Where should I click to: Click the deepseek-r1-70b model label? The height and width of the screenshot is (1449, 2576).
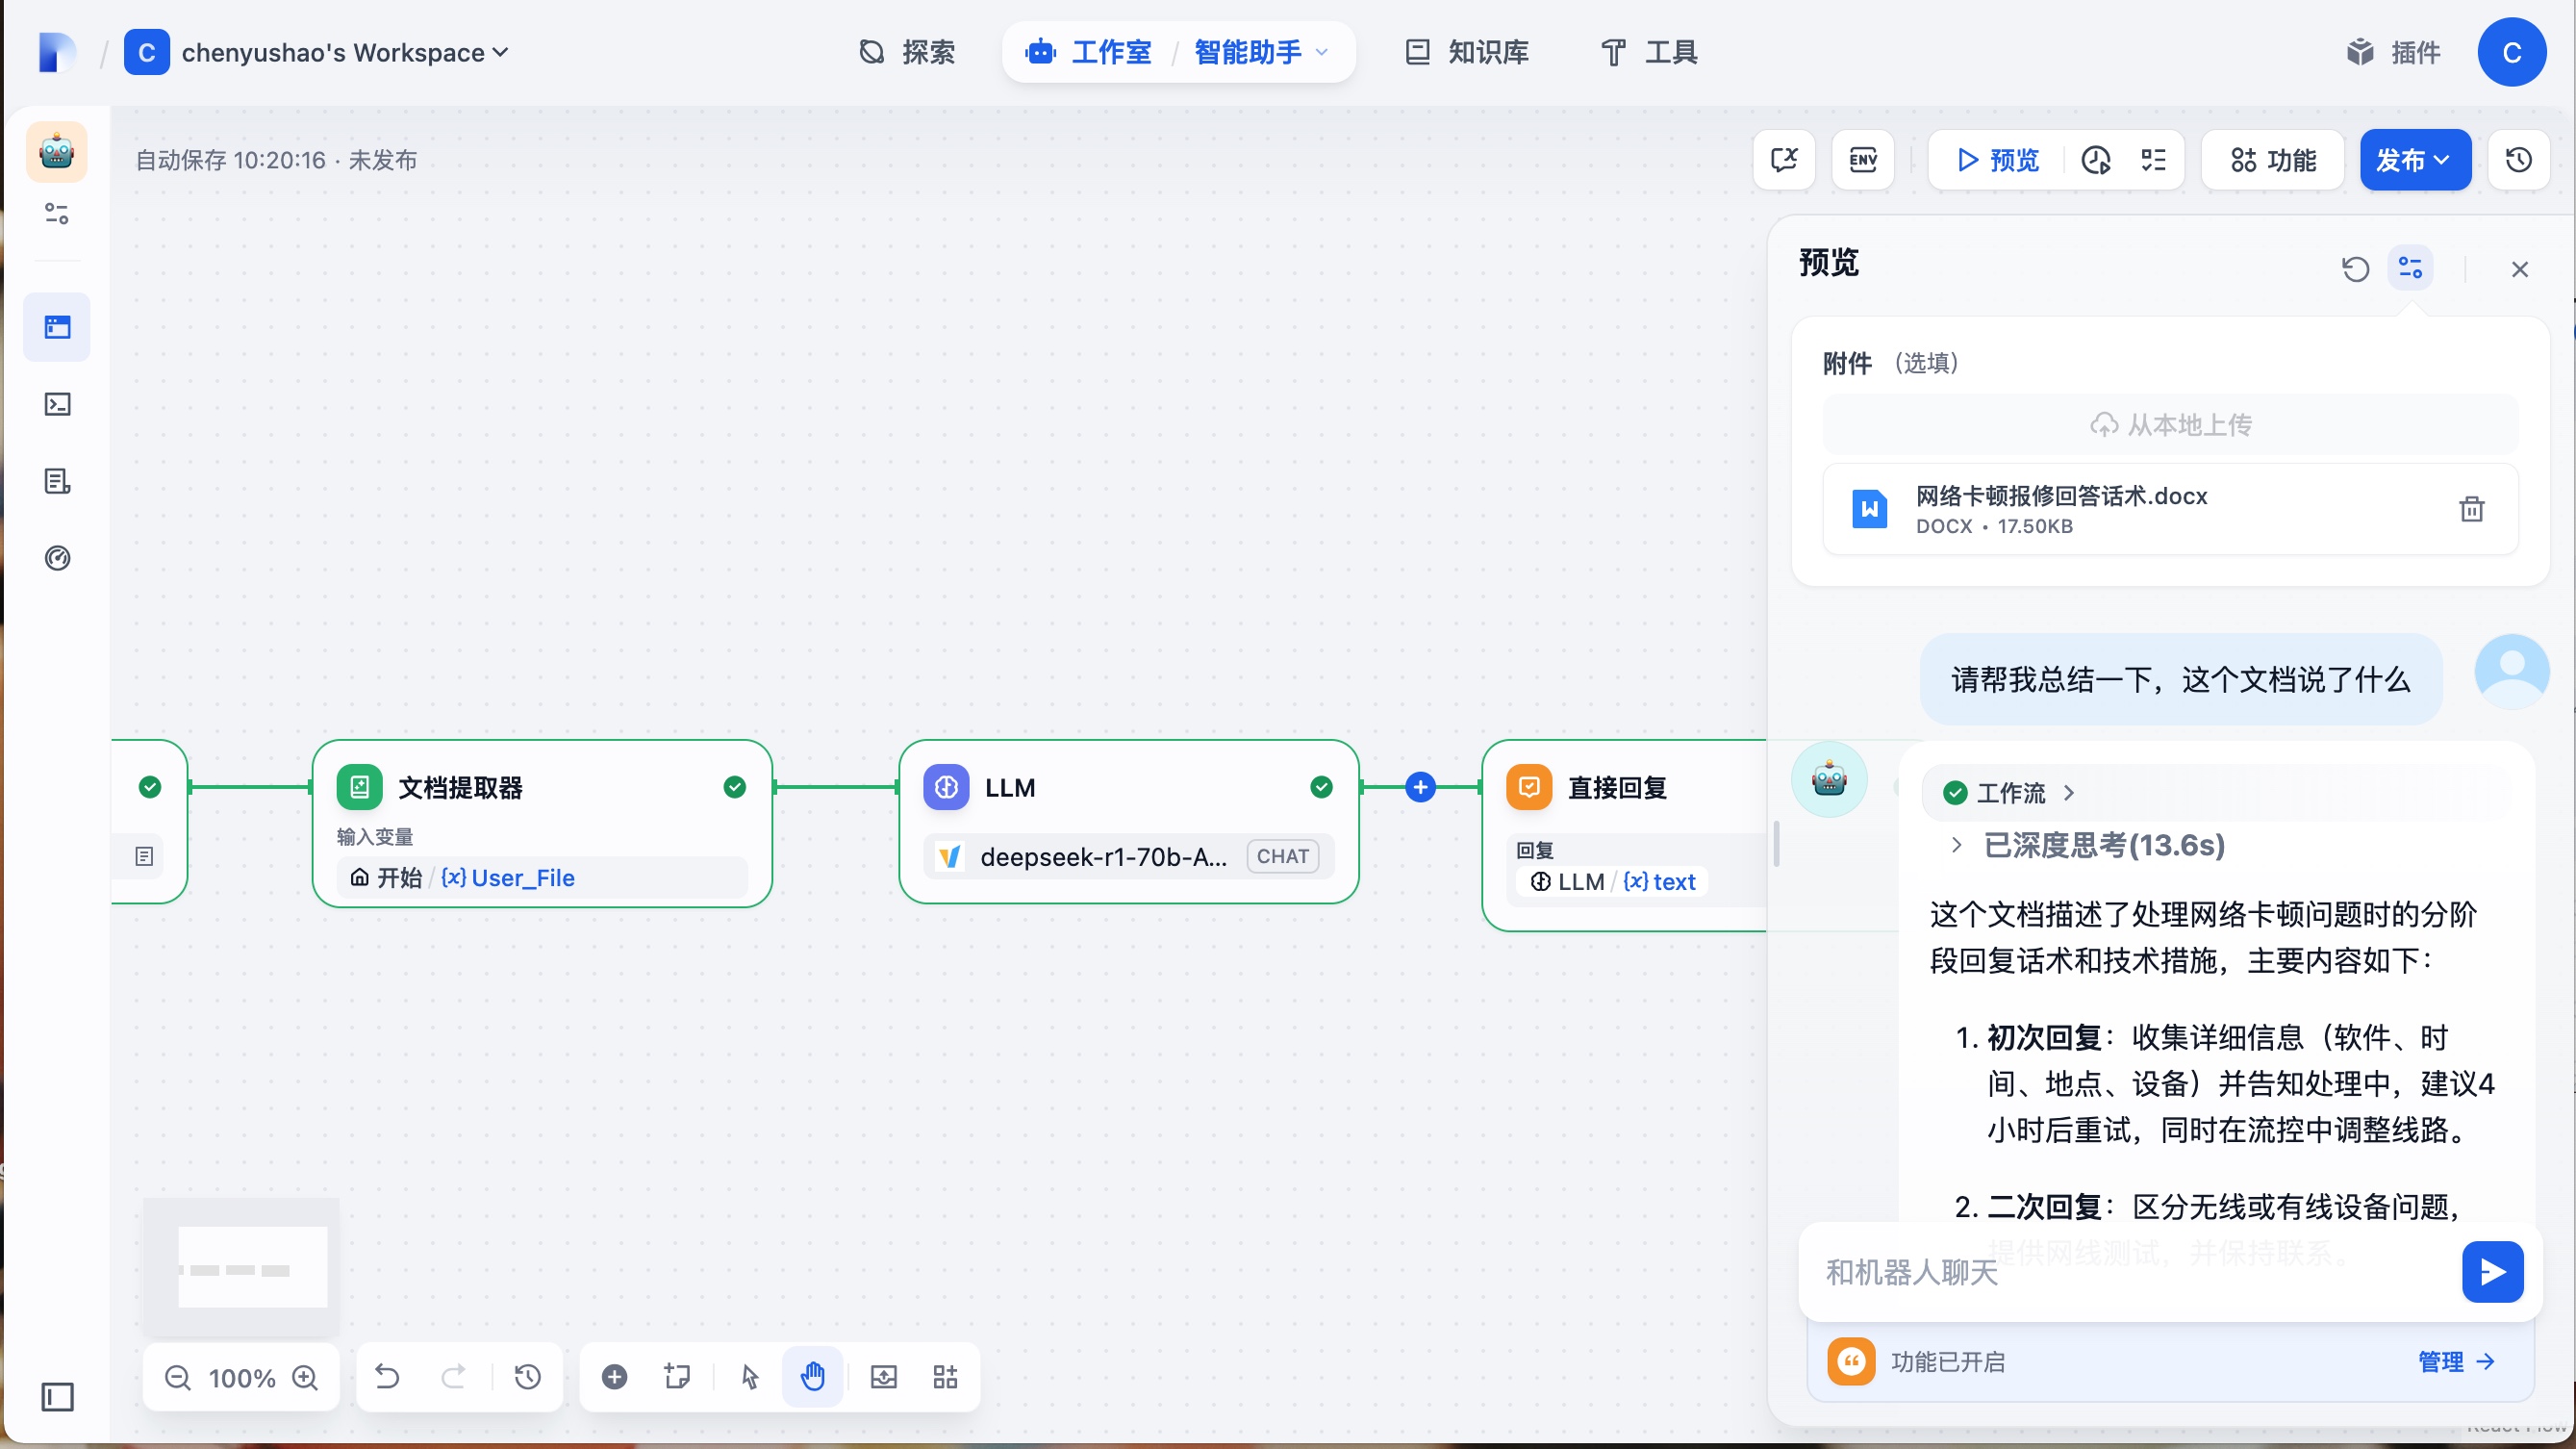tap(1104, 856)
